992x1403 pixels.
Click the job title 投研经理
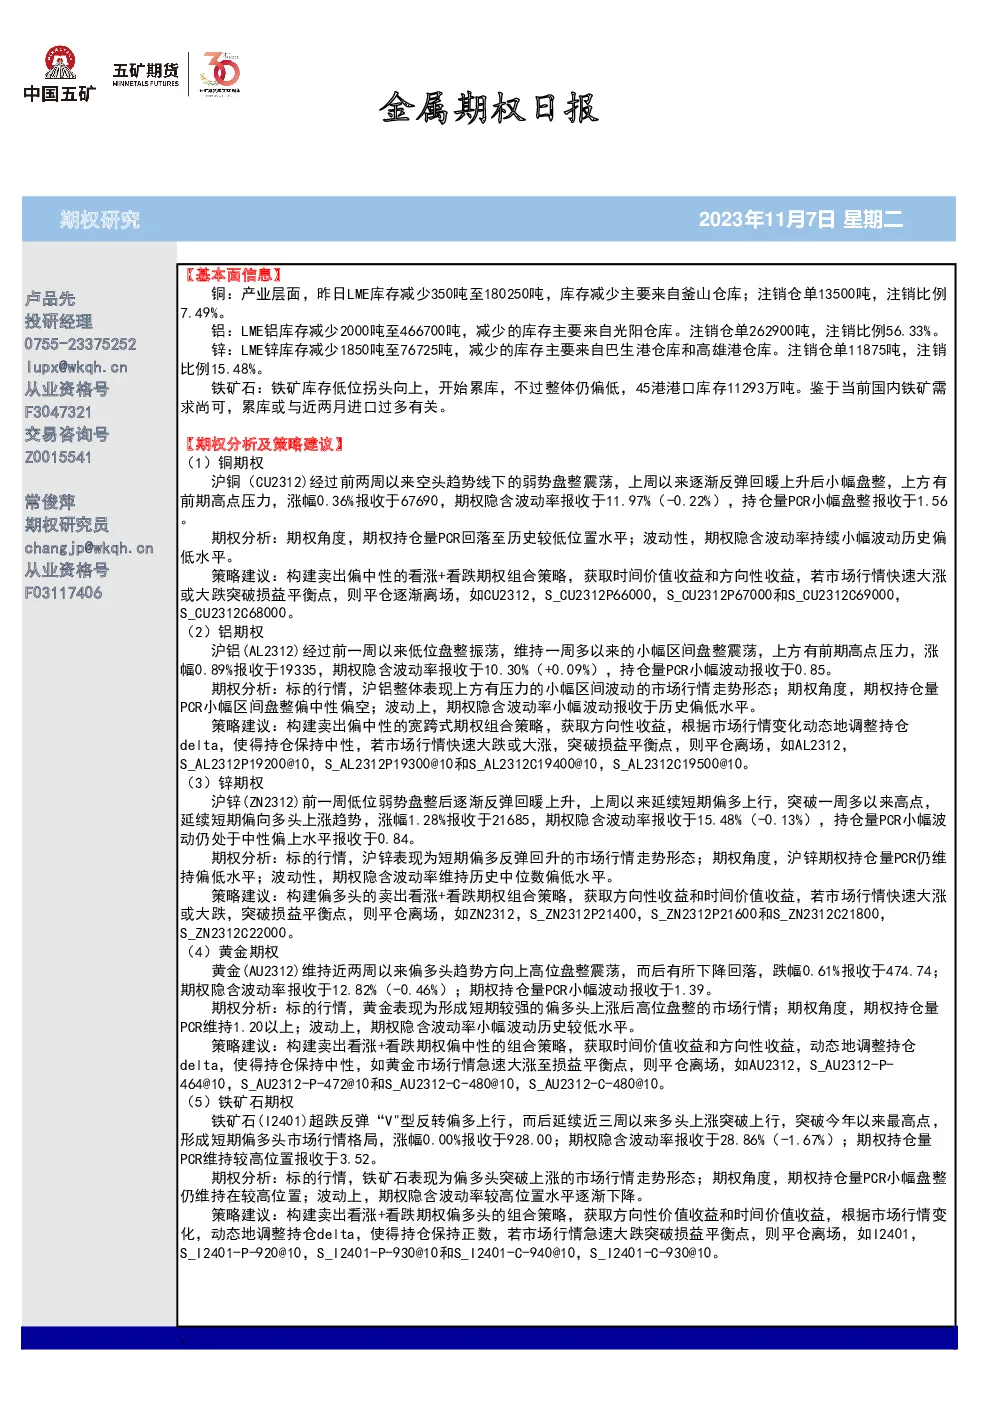click(x=59, y=322)
